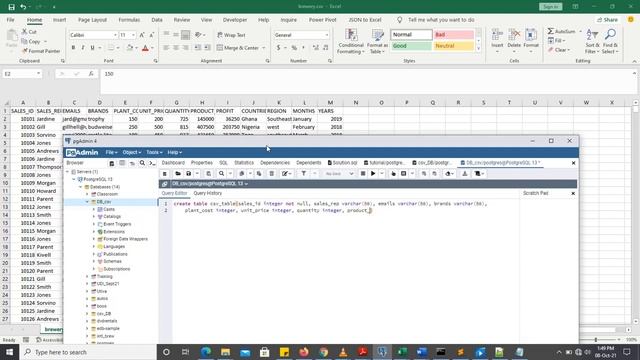Open the Formulas tab in Excel ribbon
This screenshot has width=640, height=360.
pos(129,20)
